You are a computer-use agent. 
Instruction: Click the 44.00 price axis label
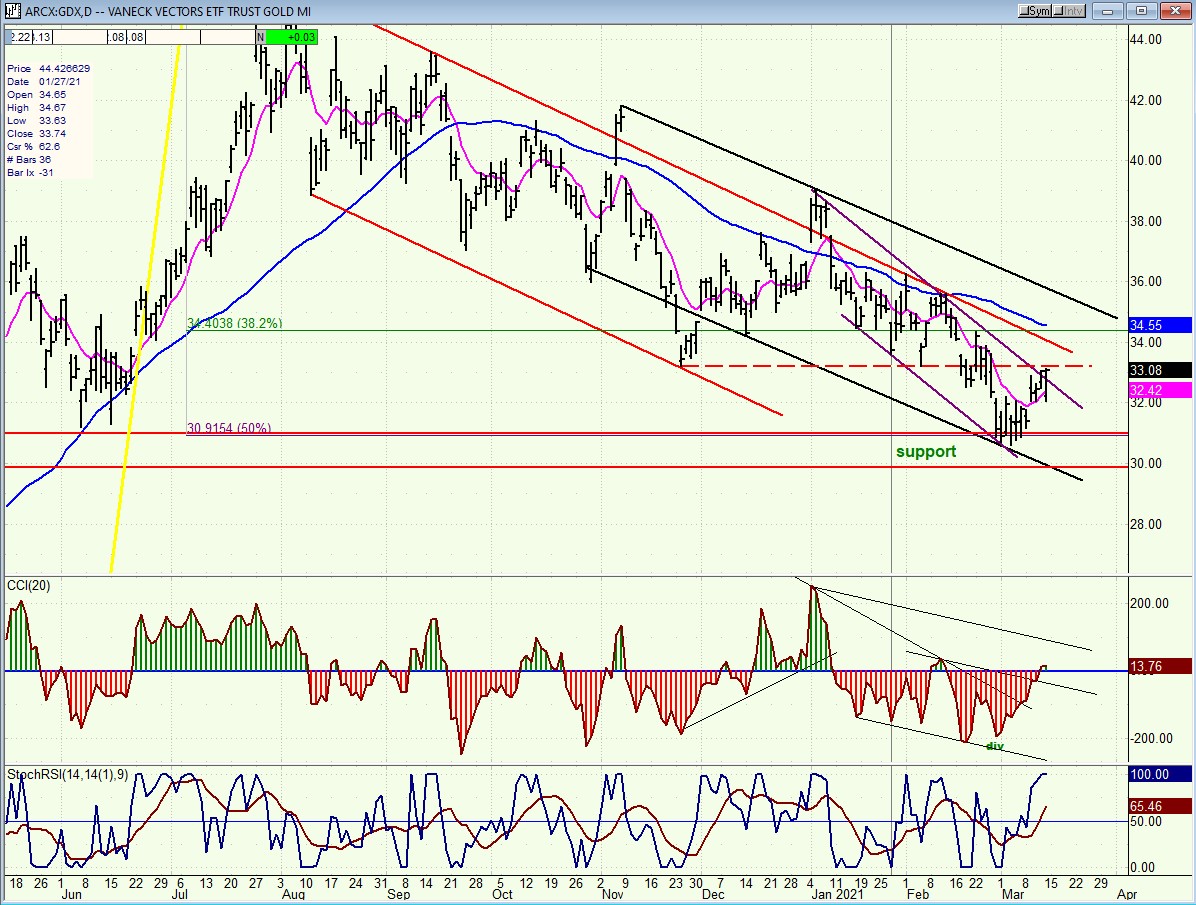tap(1147, 40)
